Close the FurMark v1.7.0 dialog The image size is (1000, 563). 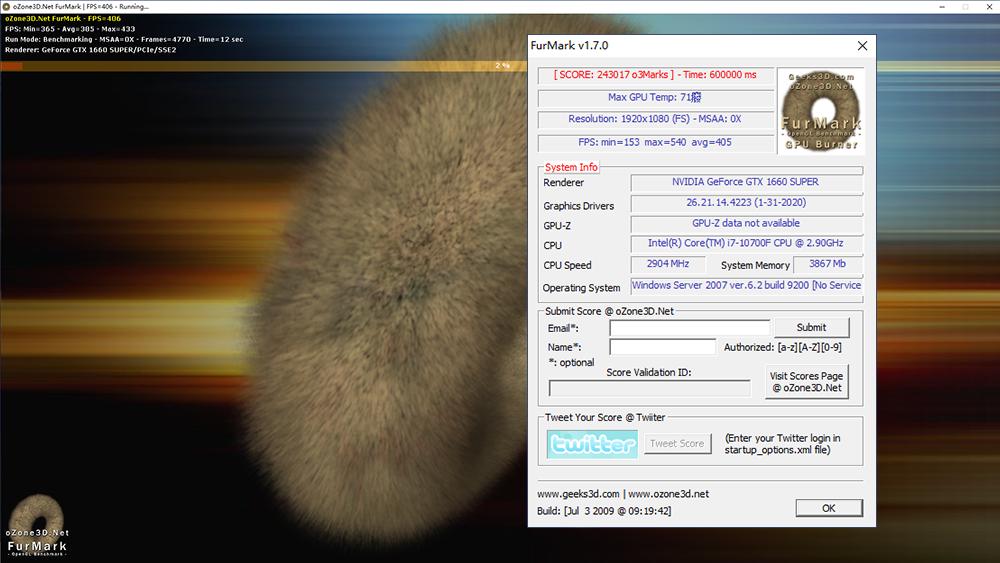point(862,46)
